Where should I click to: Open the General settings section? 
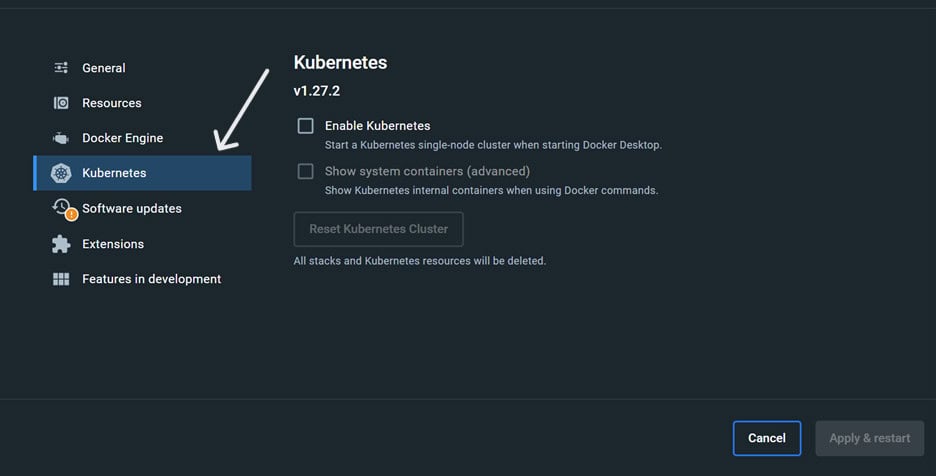click(x=104, y=68)
